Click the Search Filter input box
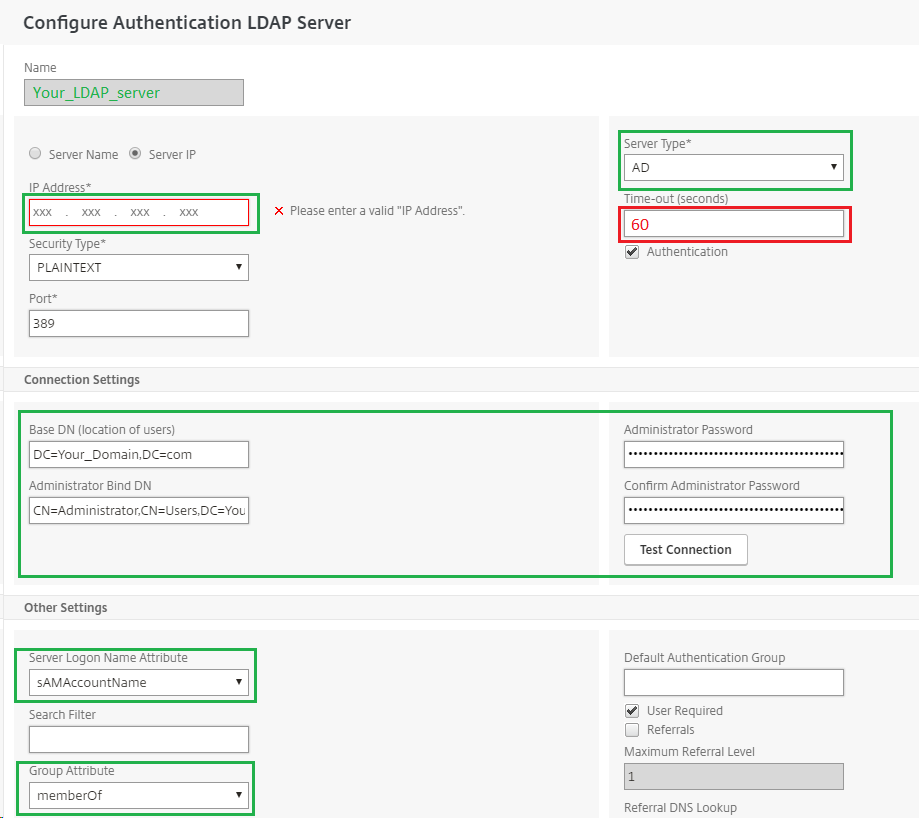 tap(138, 739)
